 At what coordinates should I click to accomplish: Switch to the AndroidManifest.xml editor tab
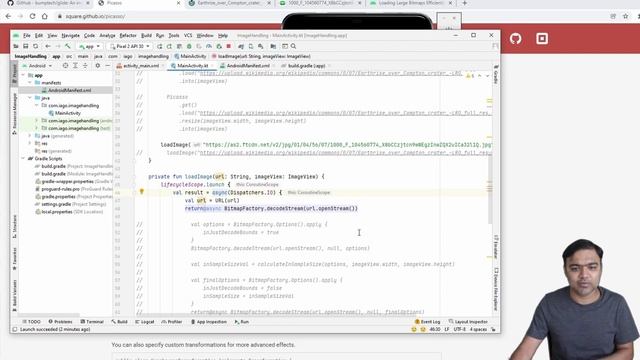(x=248, y=65)
